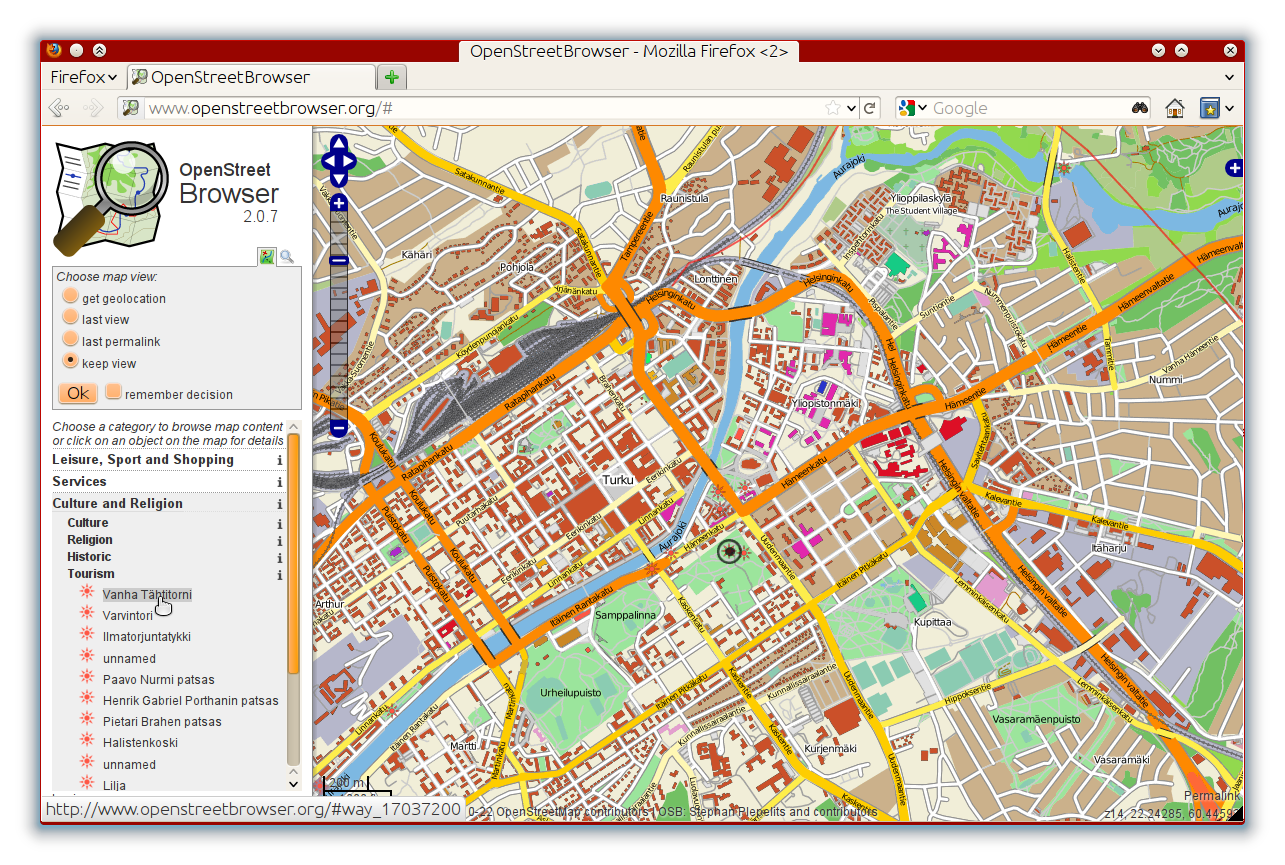This screenshot has height=865, width=1285.
Task: Click the circled highlighted marker on the map
Action: 729,551
